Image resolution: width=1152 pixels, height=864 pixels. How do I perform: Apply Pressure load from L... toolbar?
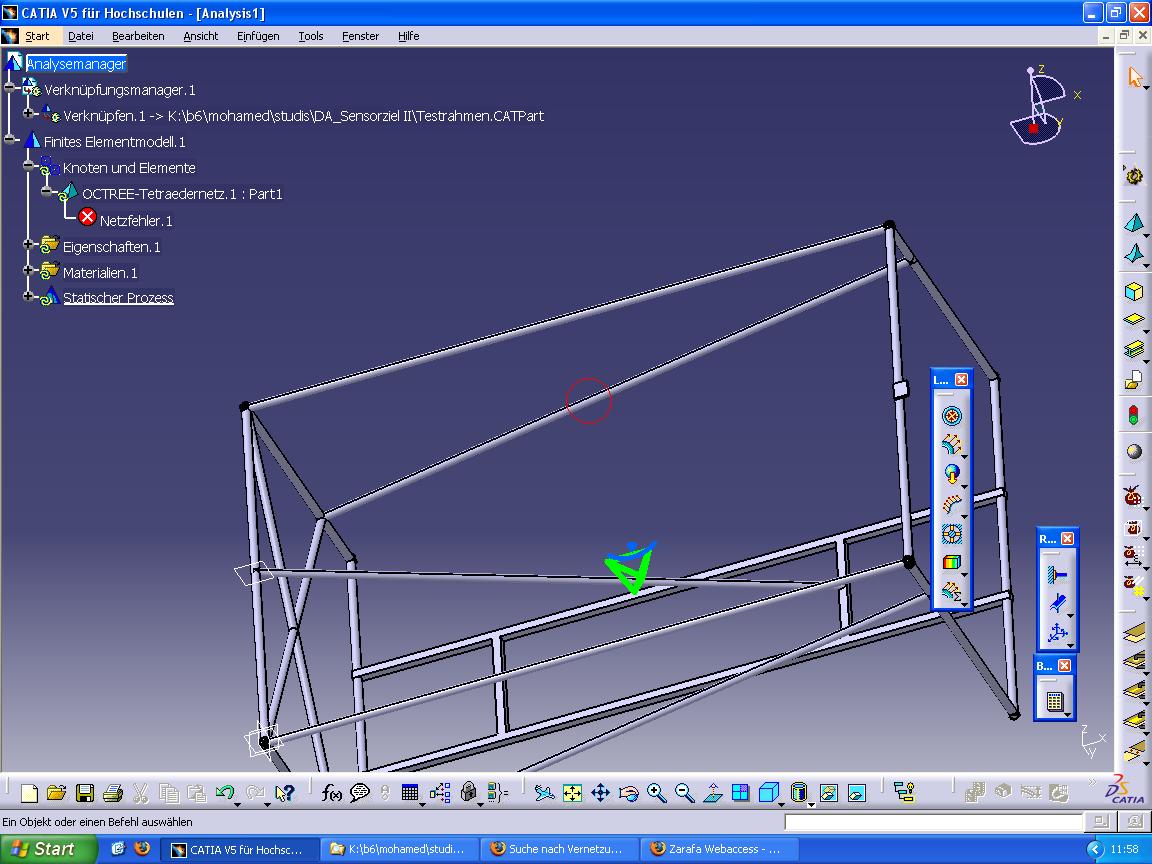[x=951, y=417]
